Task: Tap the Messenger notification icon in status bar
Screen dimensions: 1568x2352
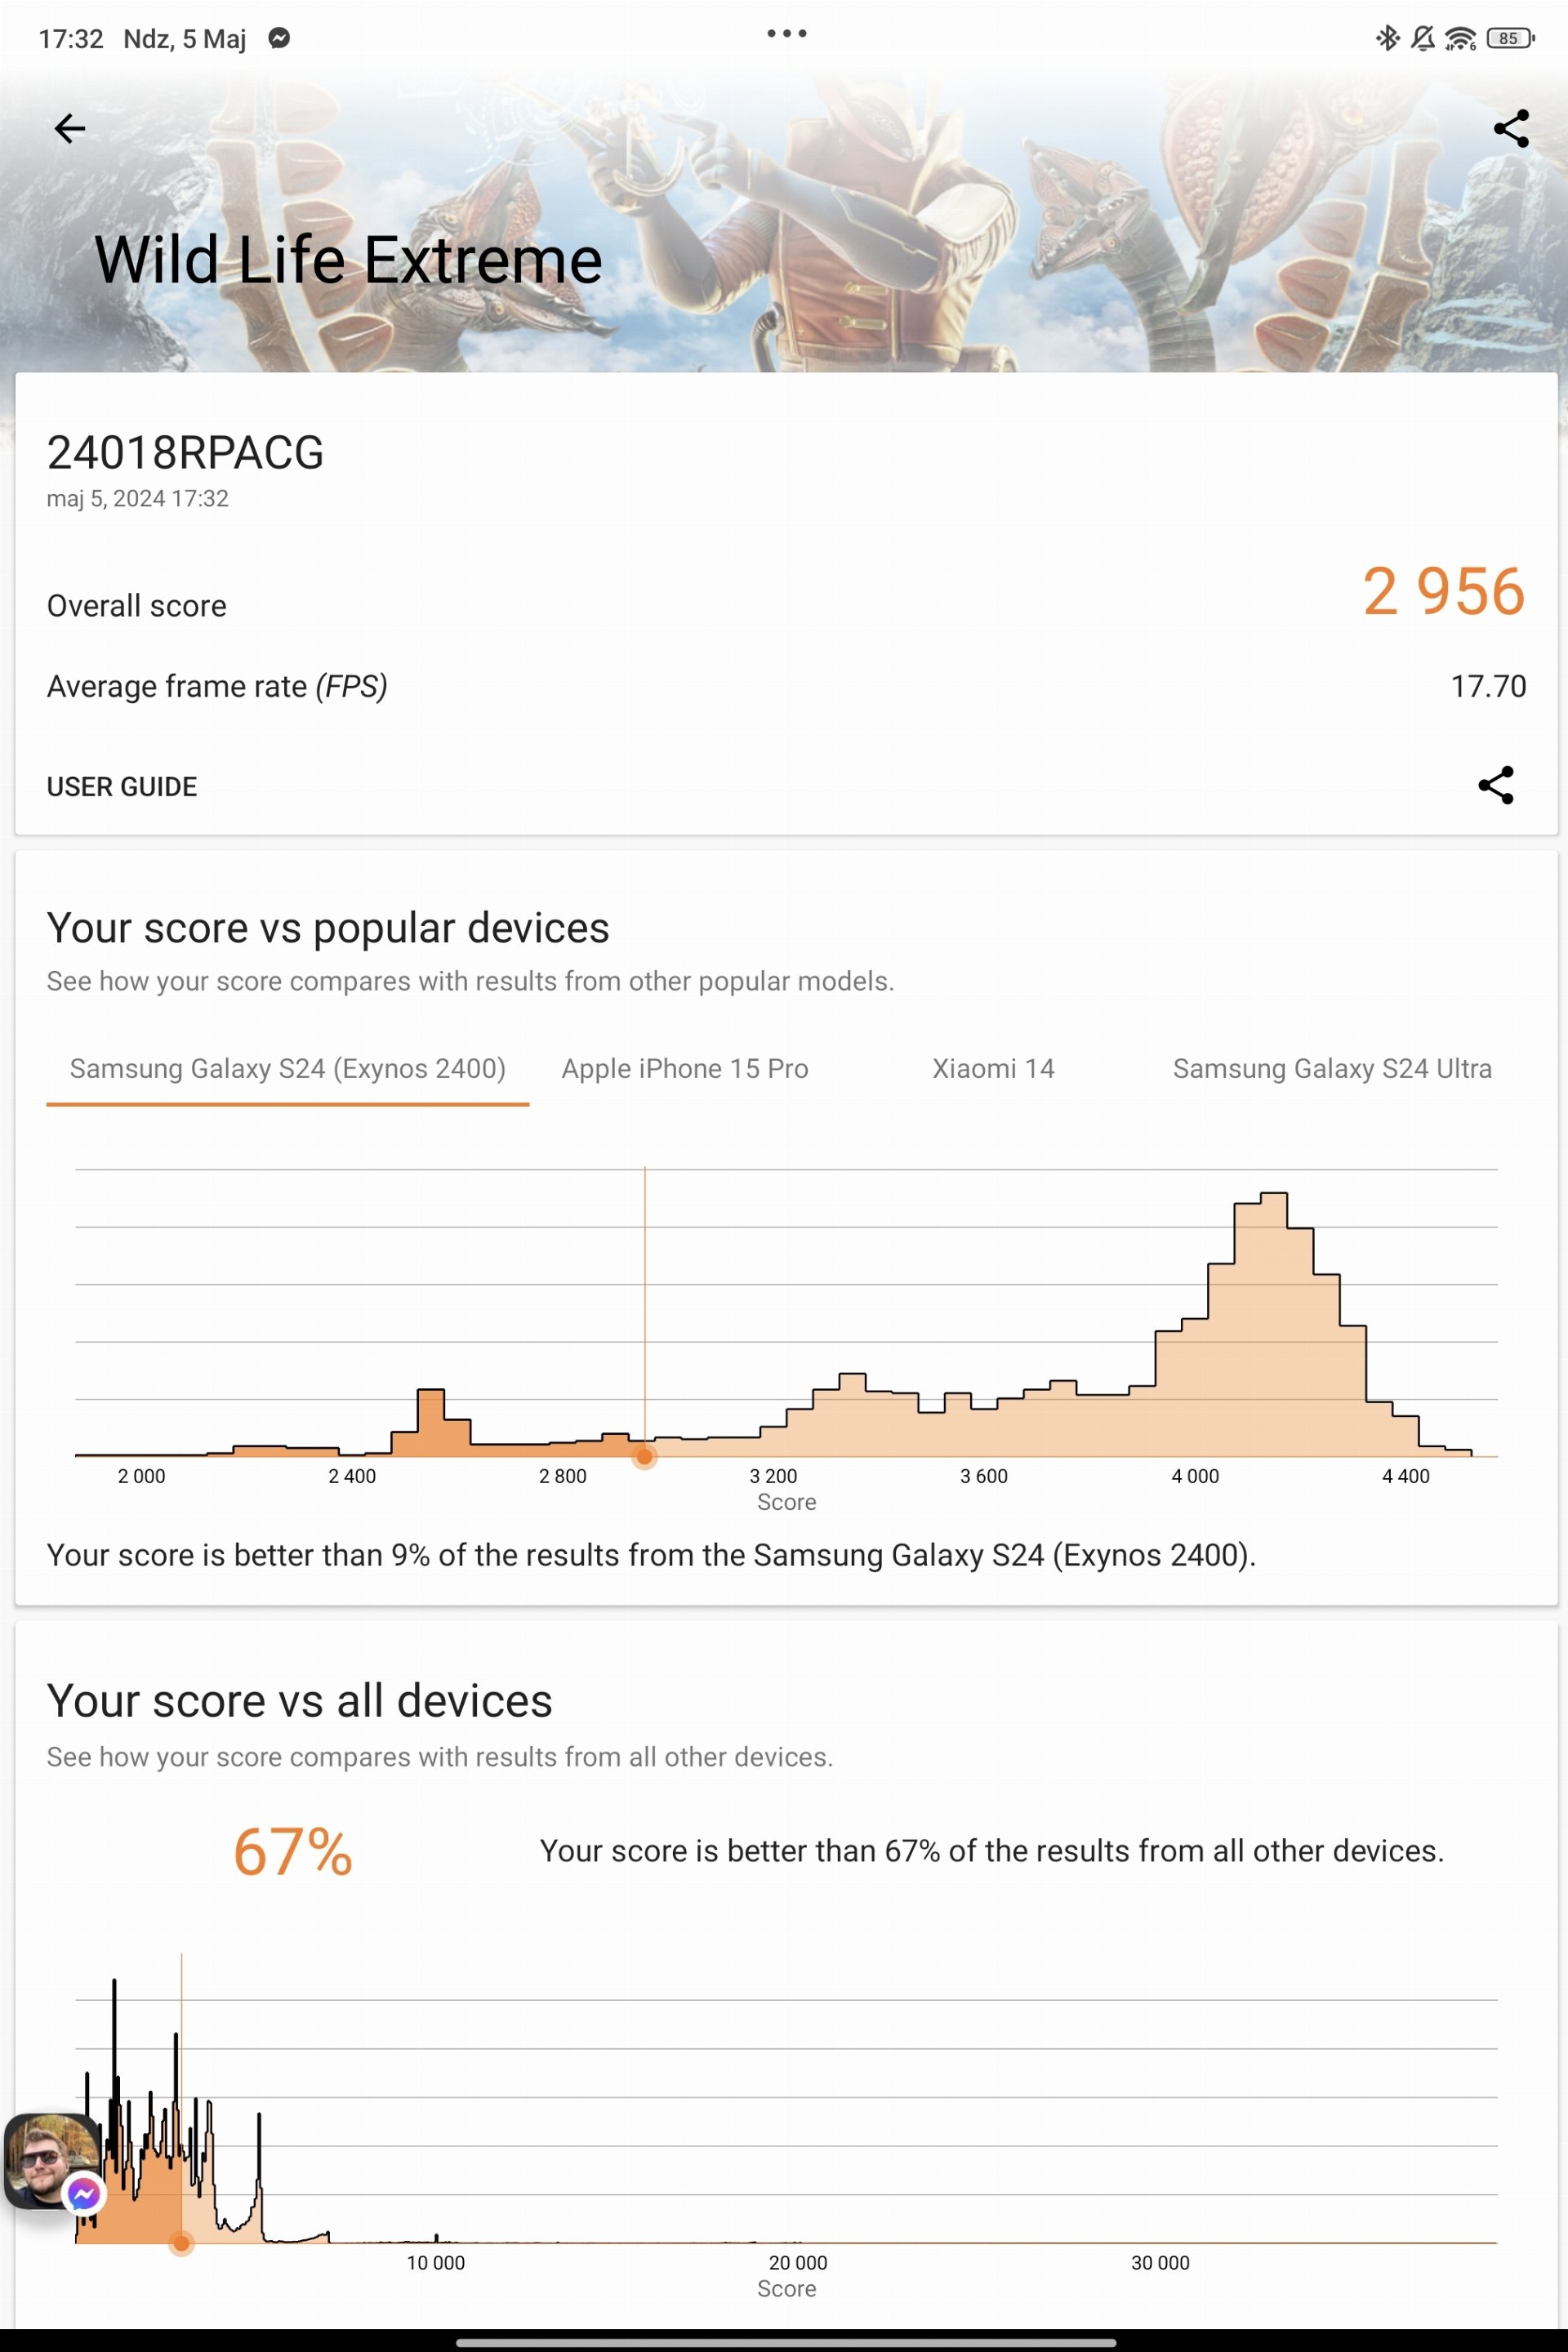Action: pos(279,38)
